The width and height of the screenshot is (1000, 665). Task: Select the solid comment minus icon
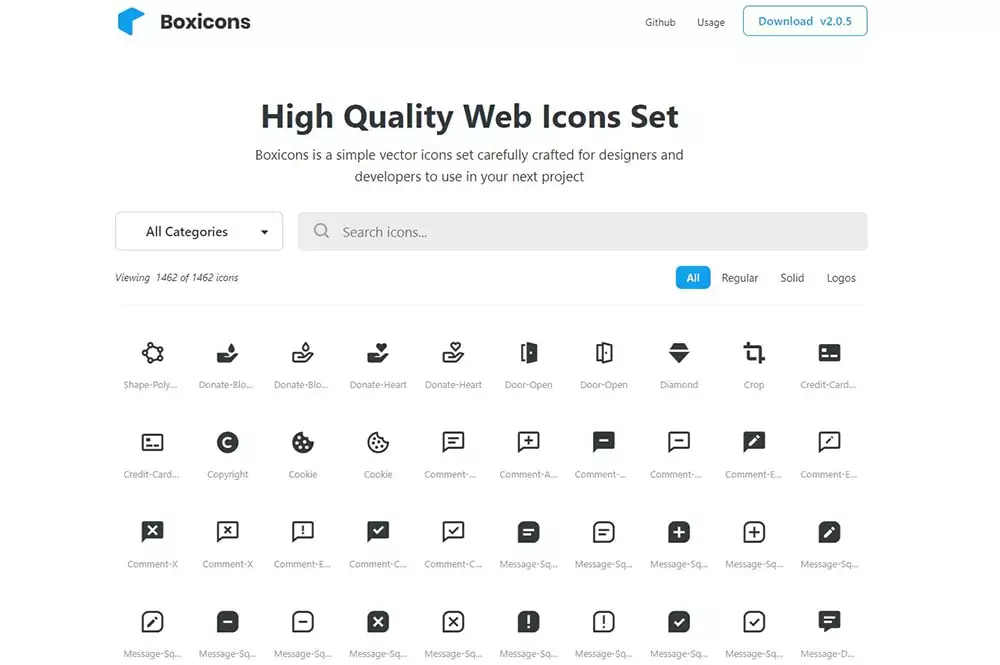[604, 442]
